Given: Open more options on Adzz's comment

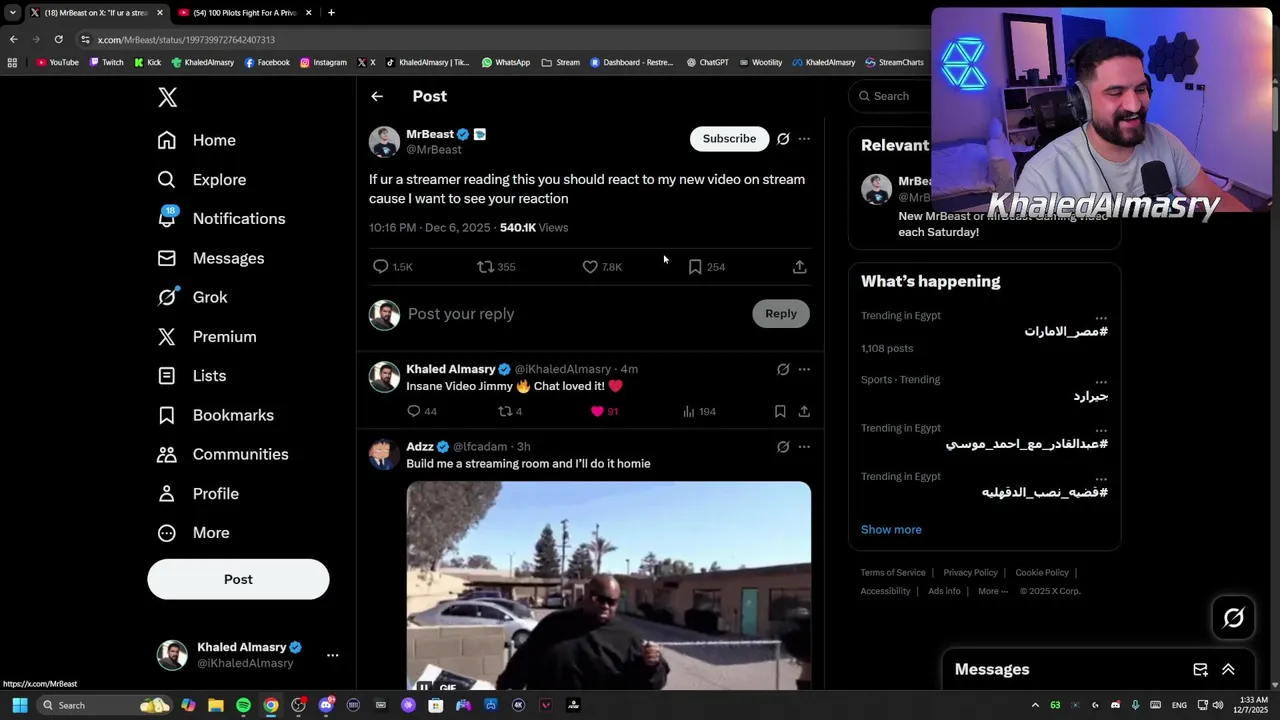Looking at the screenshot, I should click(x=804, y=447).
